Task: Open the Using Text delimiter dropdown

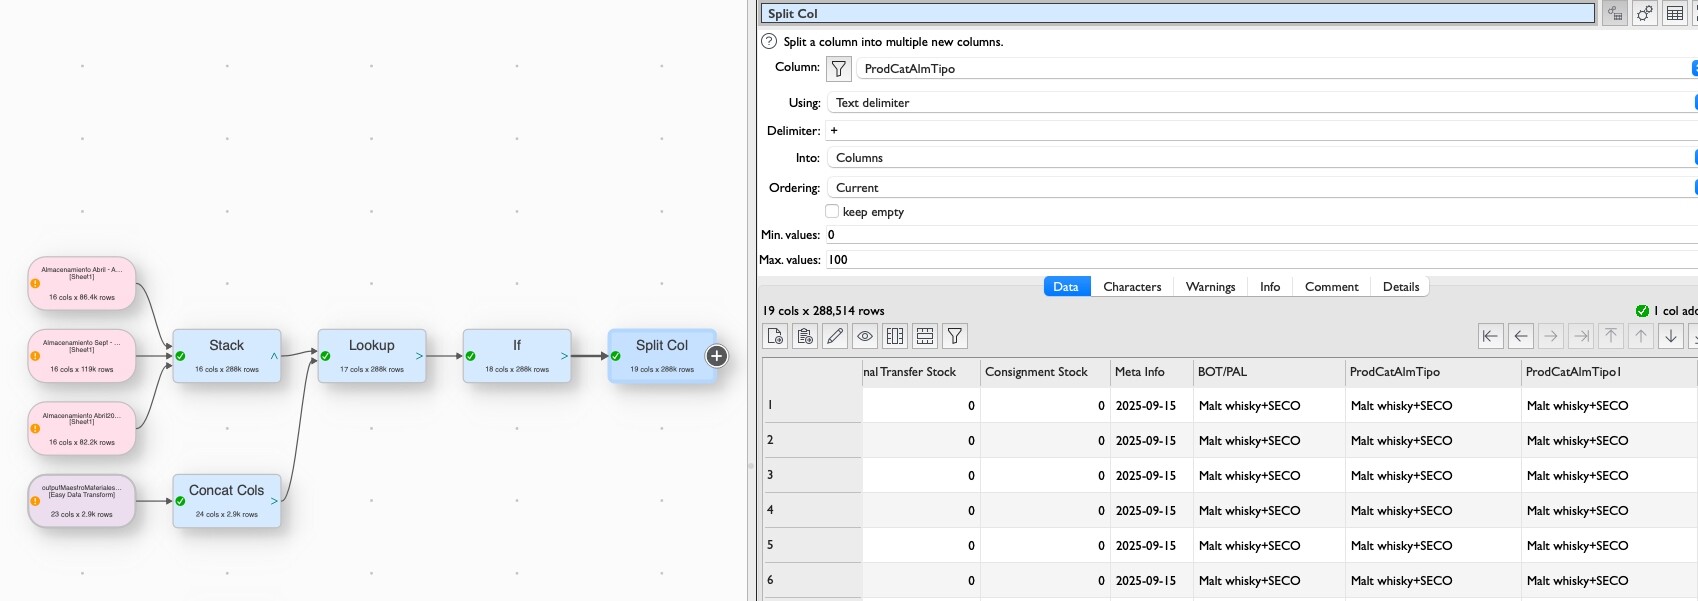Action: 1260,103
